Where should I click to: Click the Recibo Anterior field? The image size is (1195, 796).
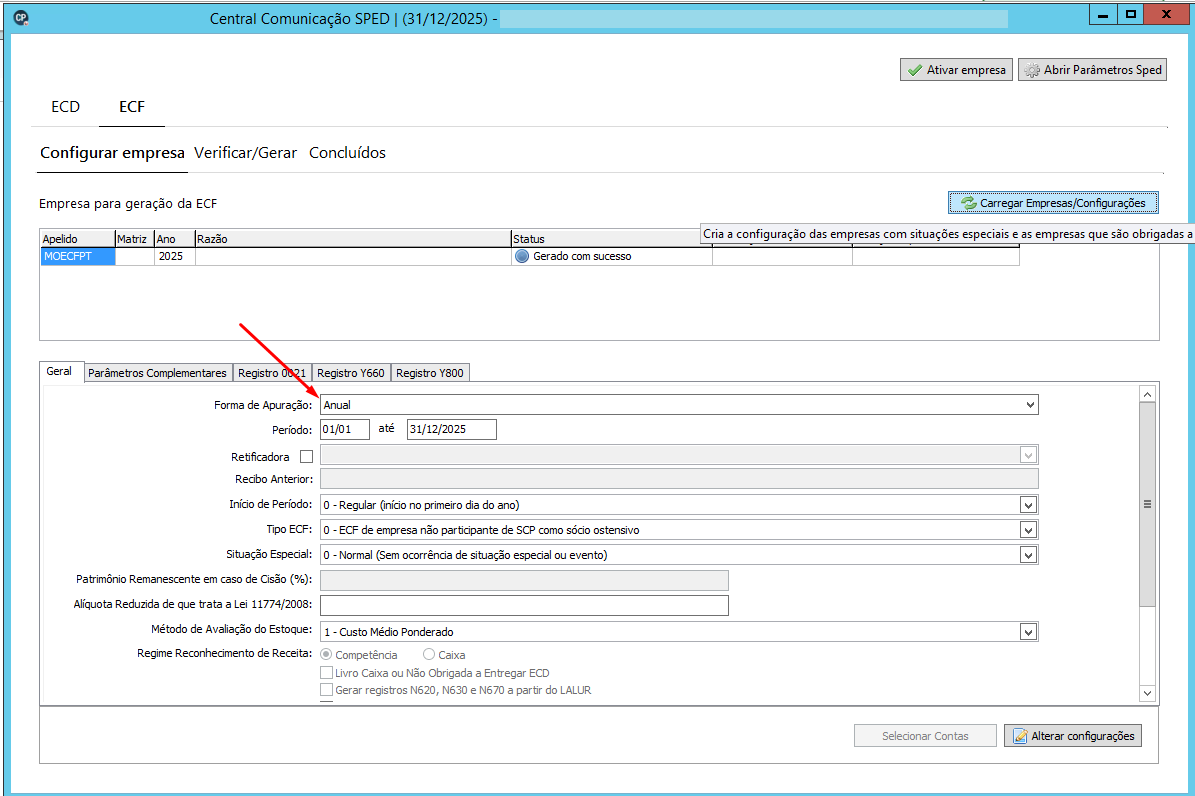[x=679, y=479]
